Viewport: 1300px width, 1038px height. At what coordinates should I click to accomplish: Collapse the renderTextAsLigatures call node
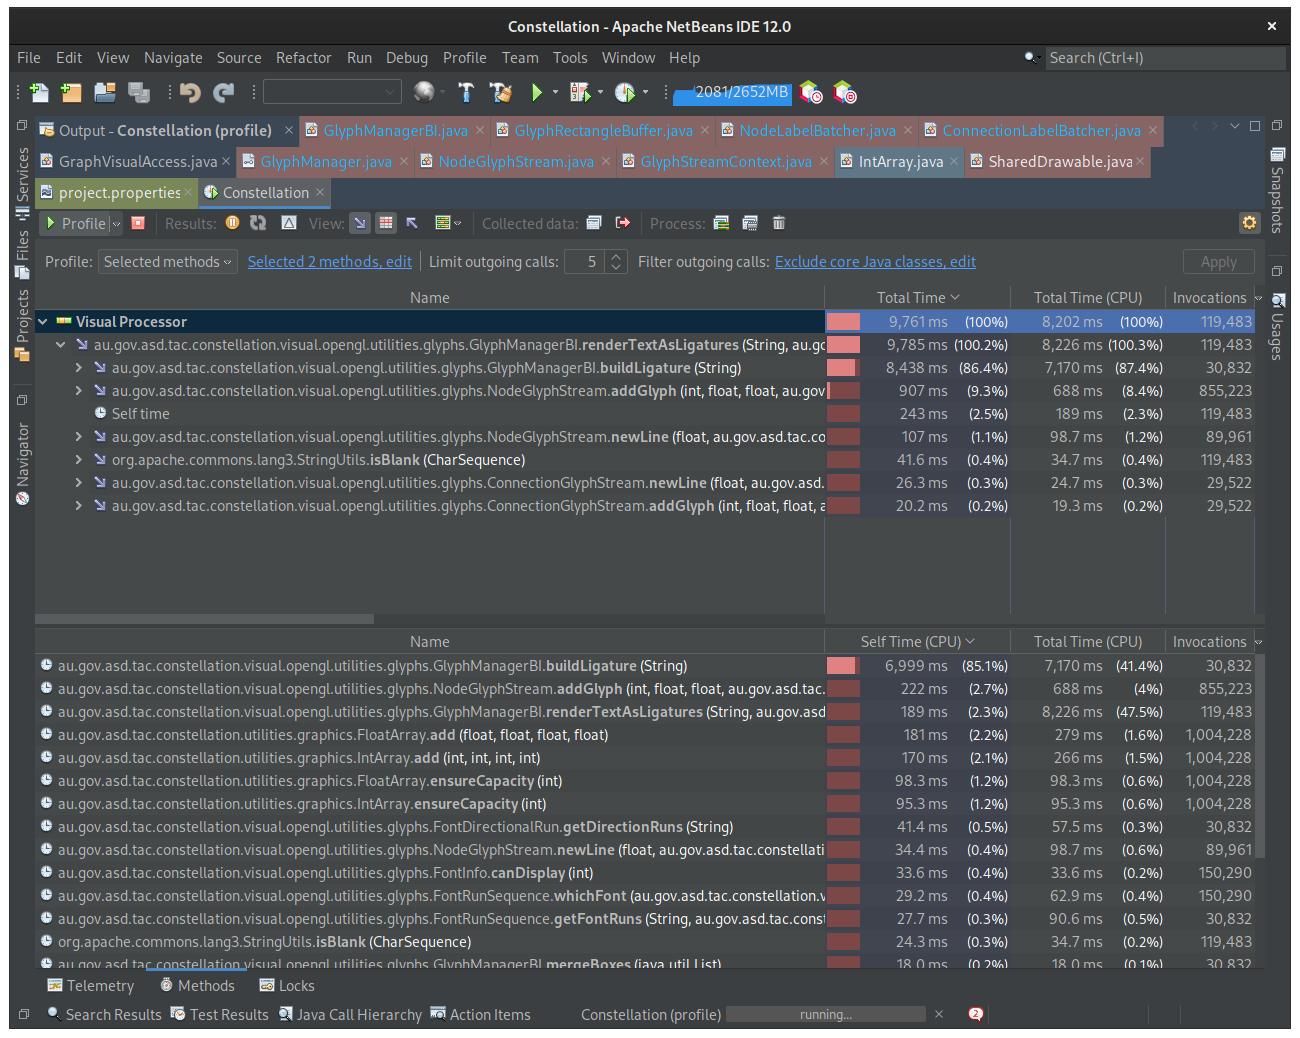60,344
